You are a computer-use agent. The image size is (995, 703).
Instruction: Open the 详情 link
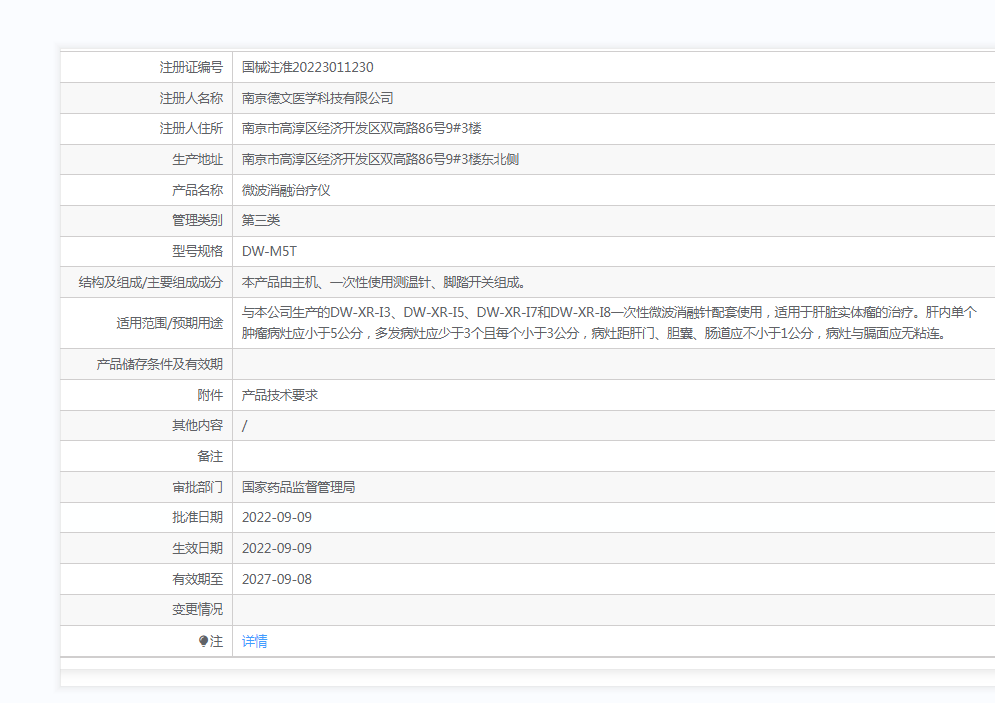(x=254, y=641)
